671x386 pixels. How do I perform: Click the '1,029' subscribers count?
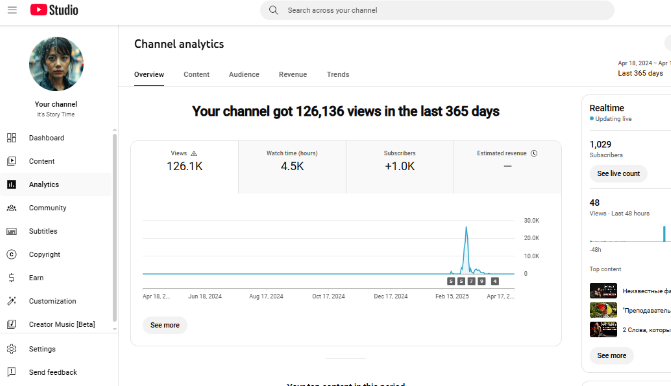pyautogui.click(x=600, y=145)
